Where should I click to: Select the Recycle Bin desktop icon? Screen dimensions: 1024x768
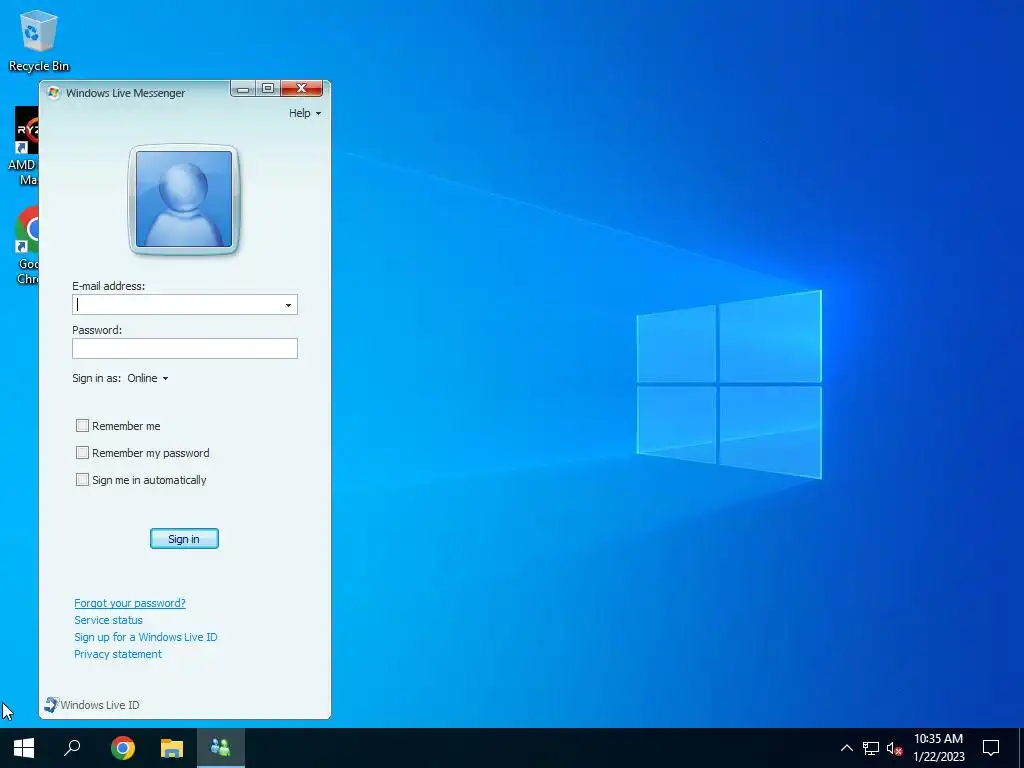pos(39,40)
